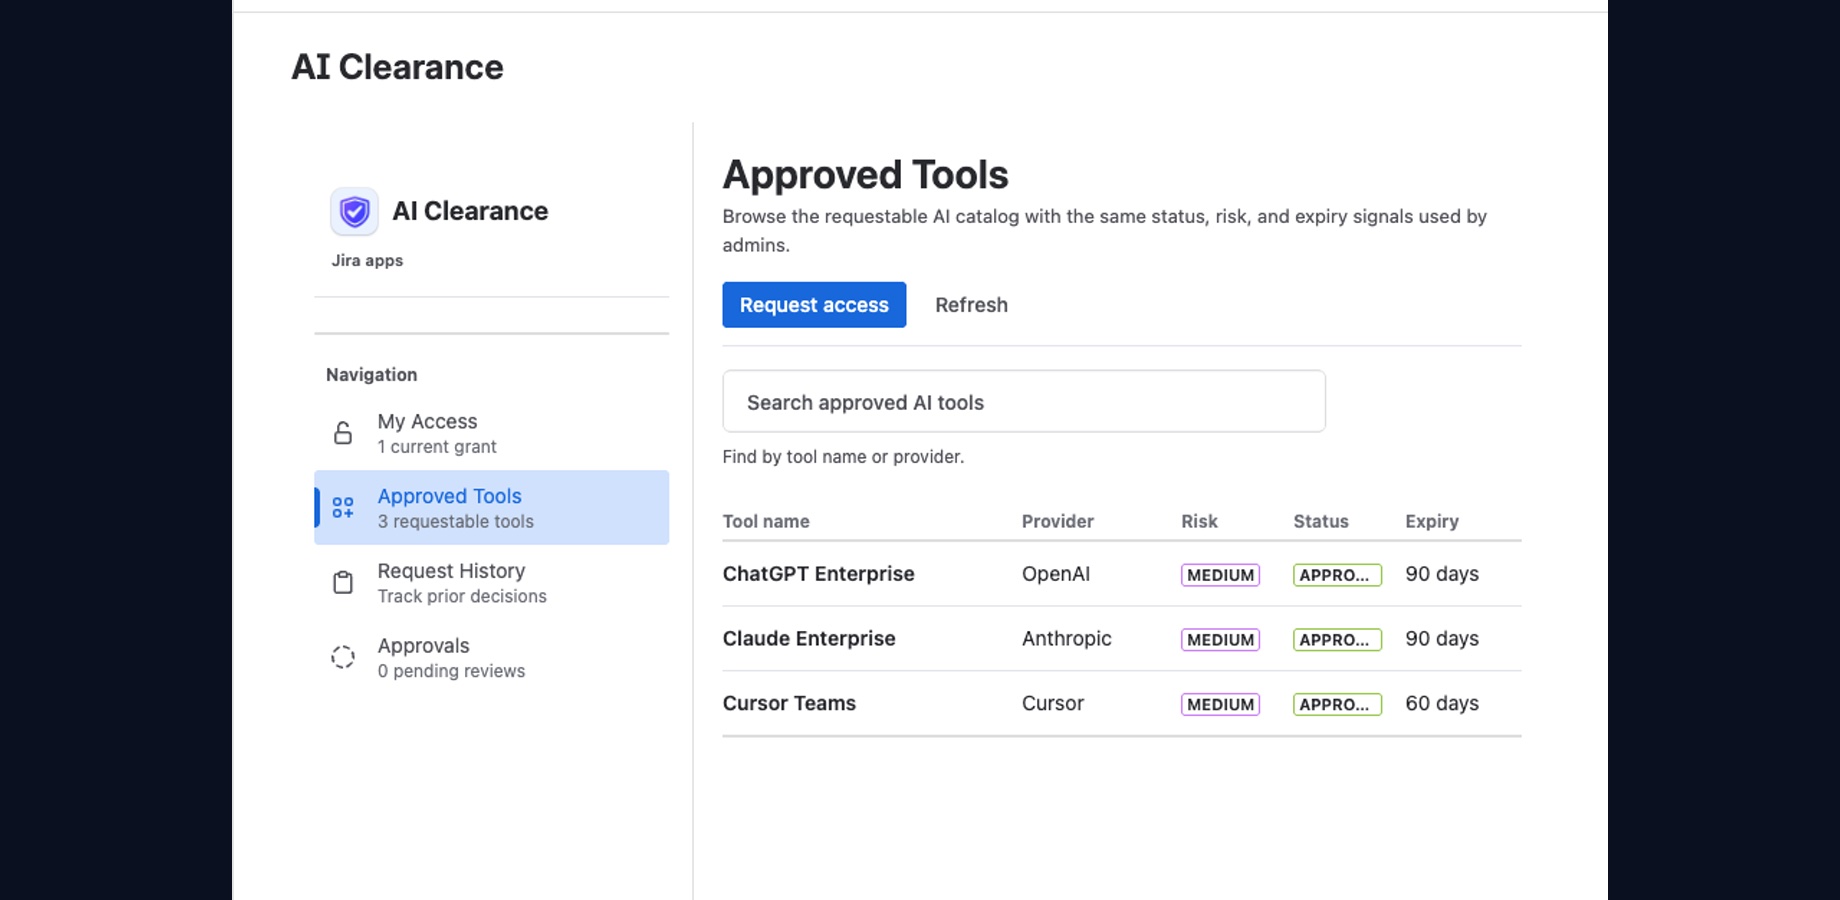Click the 90 days expiry for ChatGPT Enterprise
The height and width of the screenshot is (900, 1840).
[1442, 574]
